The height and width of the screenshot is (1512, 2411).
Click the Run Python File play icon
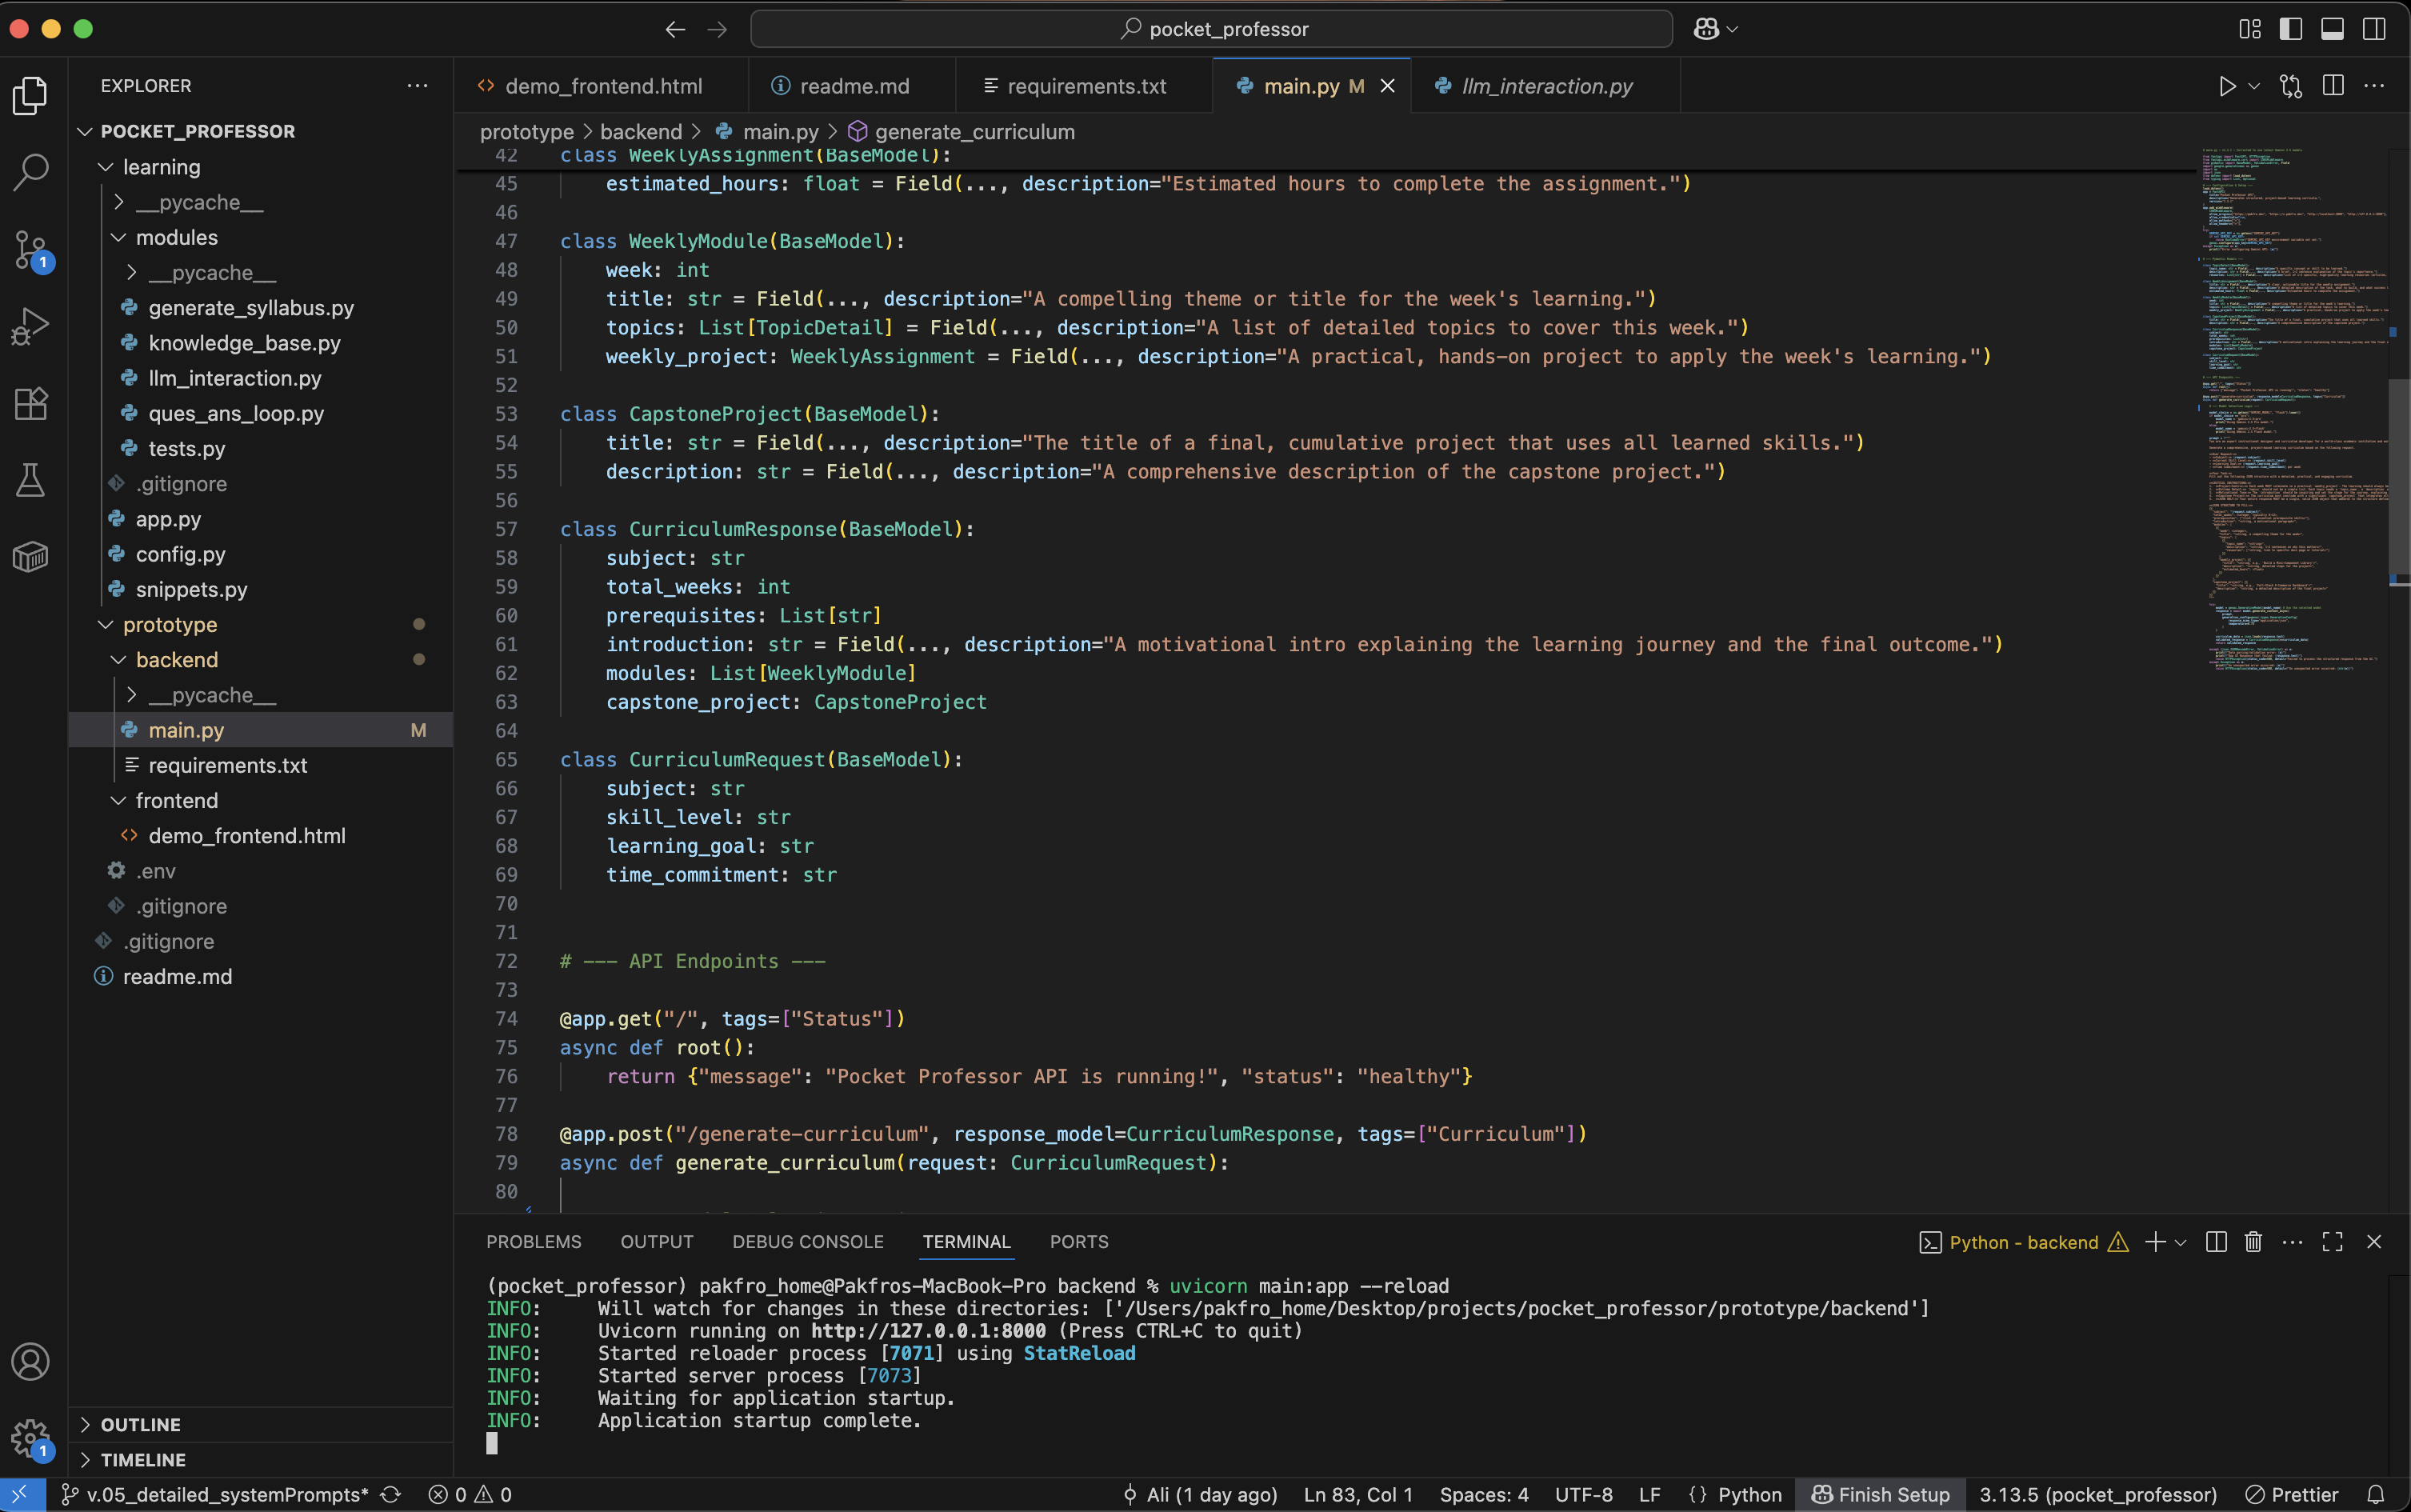point(2227,86)
